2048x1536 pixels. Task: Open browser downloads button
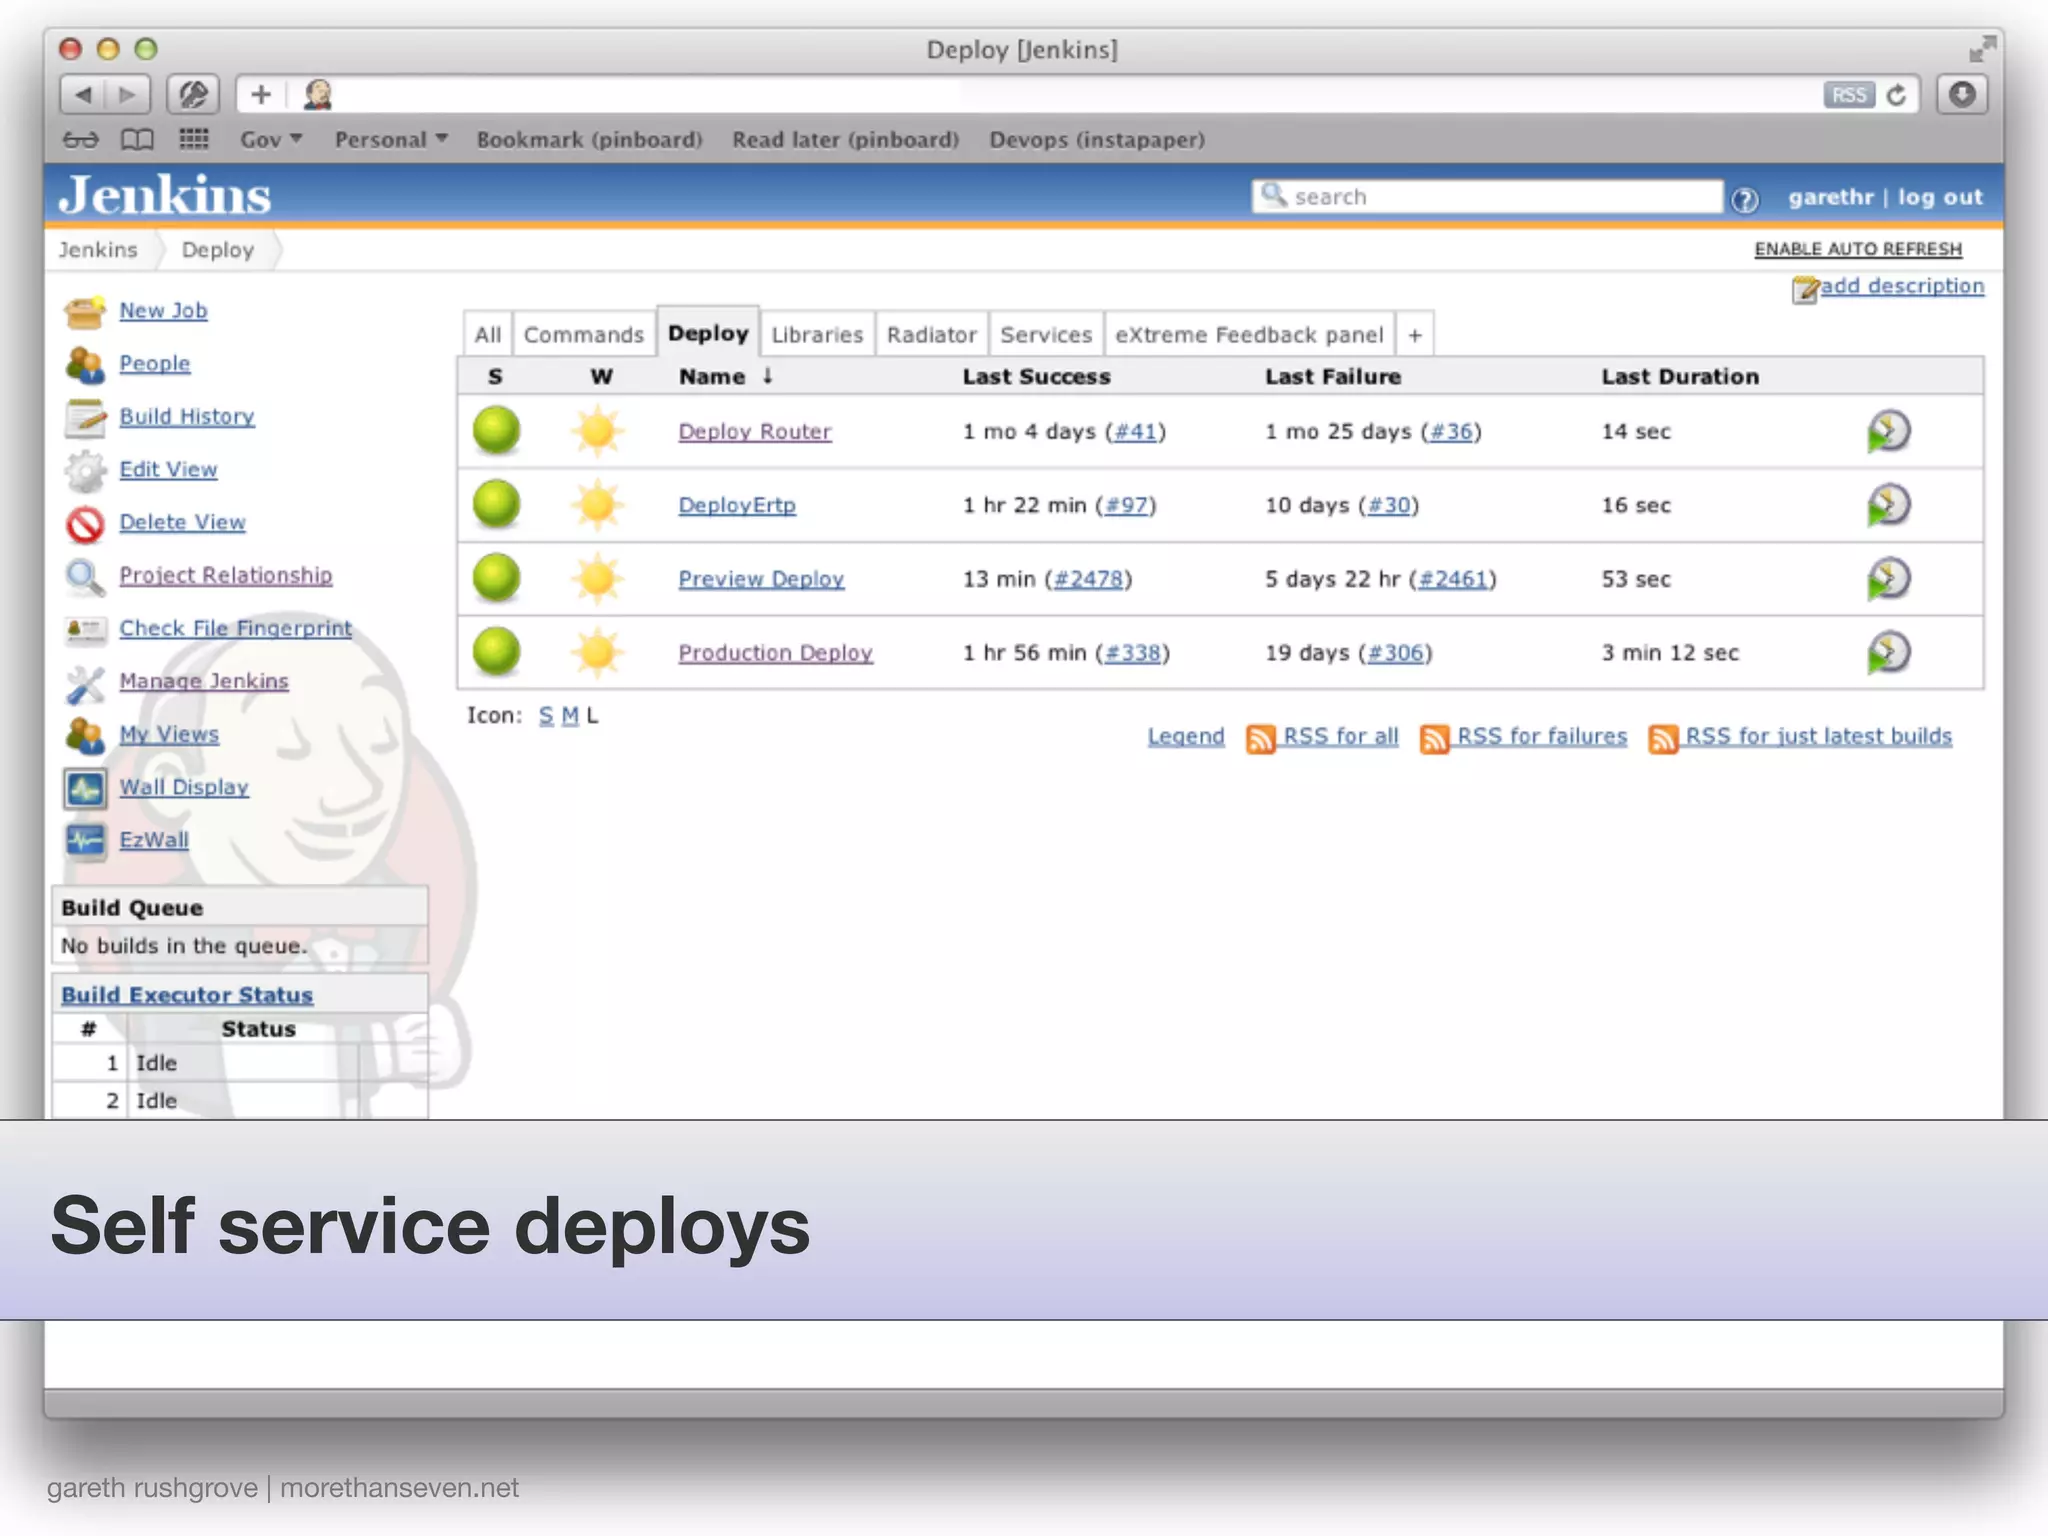(x=1961, y=95)
